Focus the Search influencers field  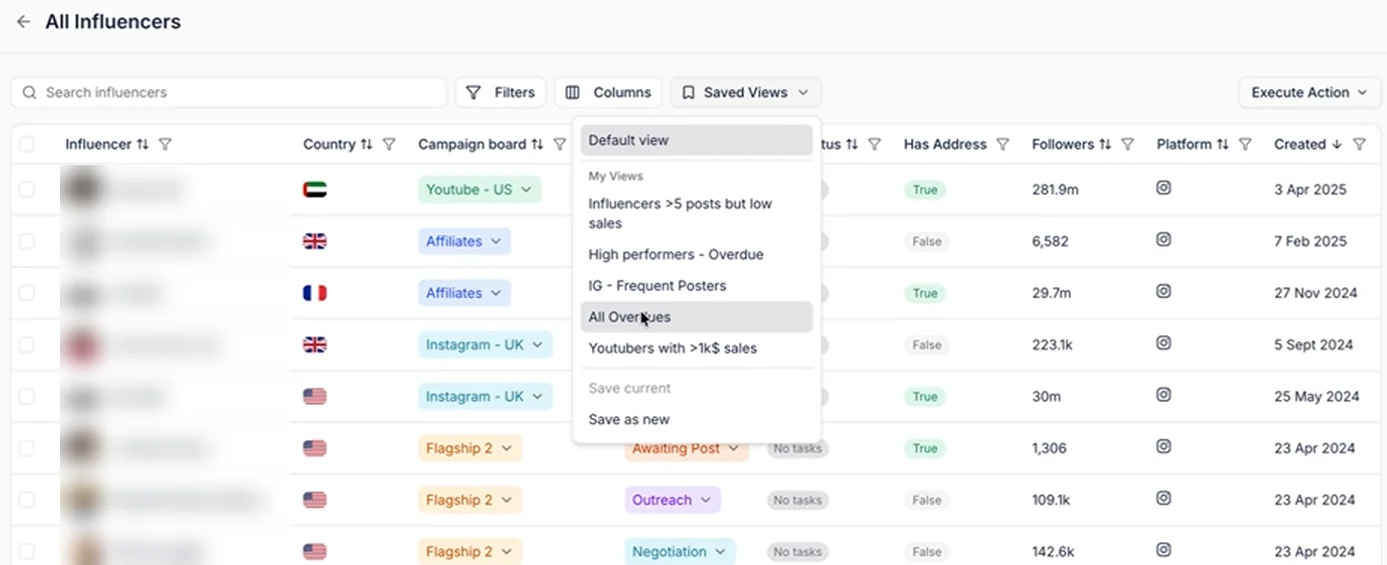(x=228, y=92)
